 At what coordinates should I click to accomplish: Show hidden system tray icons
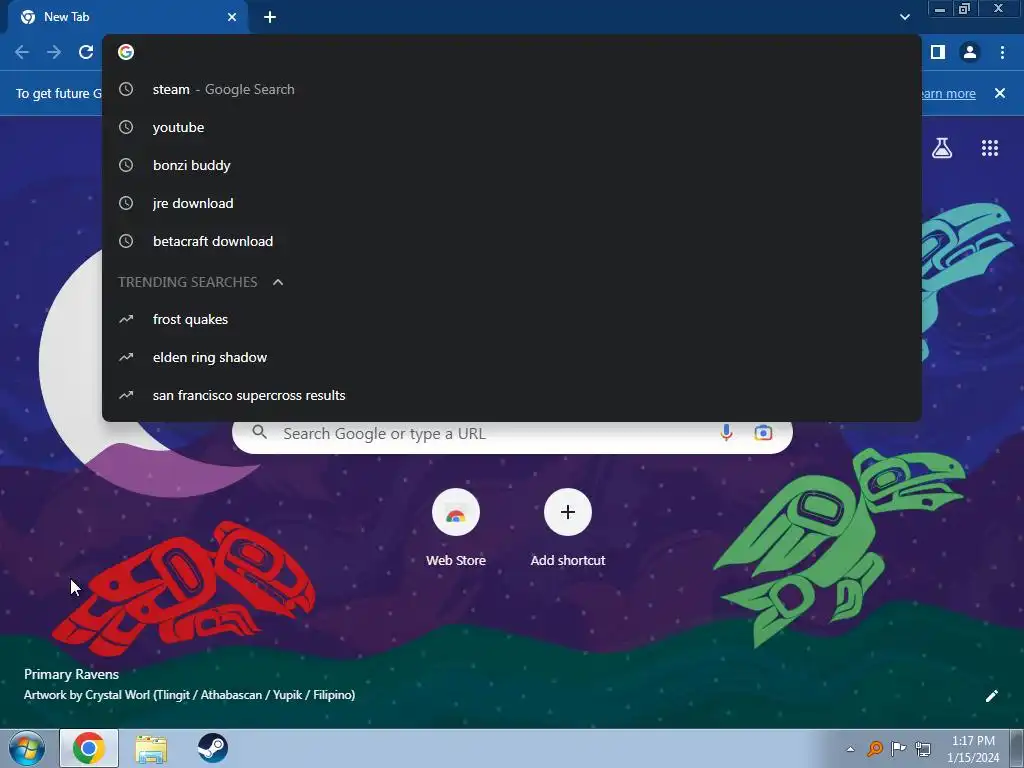850,749
